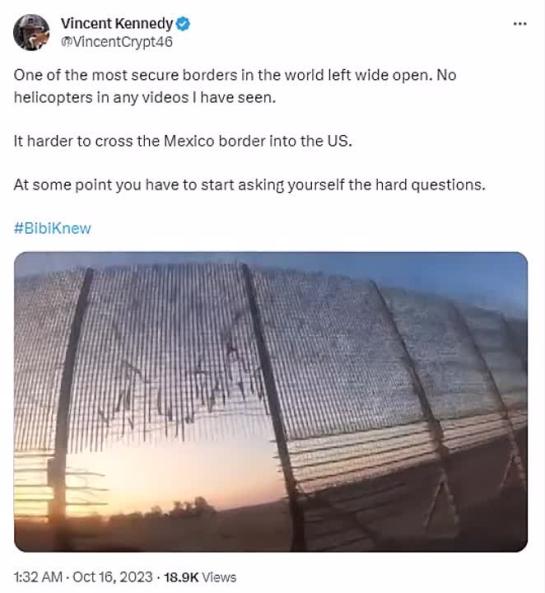Open the three-dot more options menu
The image size is (545, 593).
[520, 24]
